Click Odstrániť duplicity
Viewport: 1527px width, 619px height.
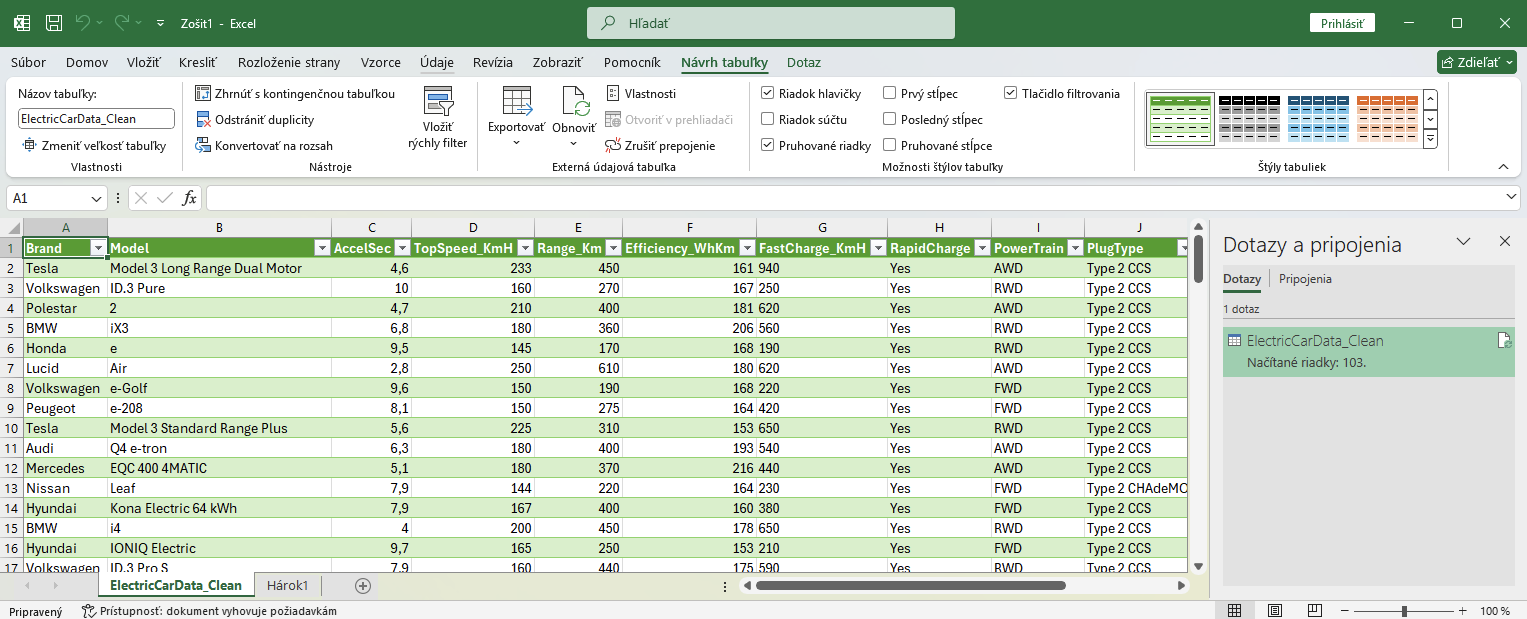(x=254, y=119)
